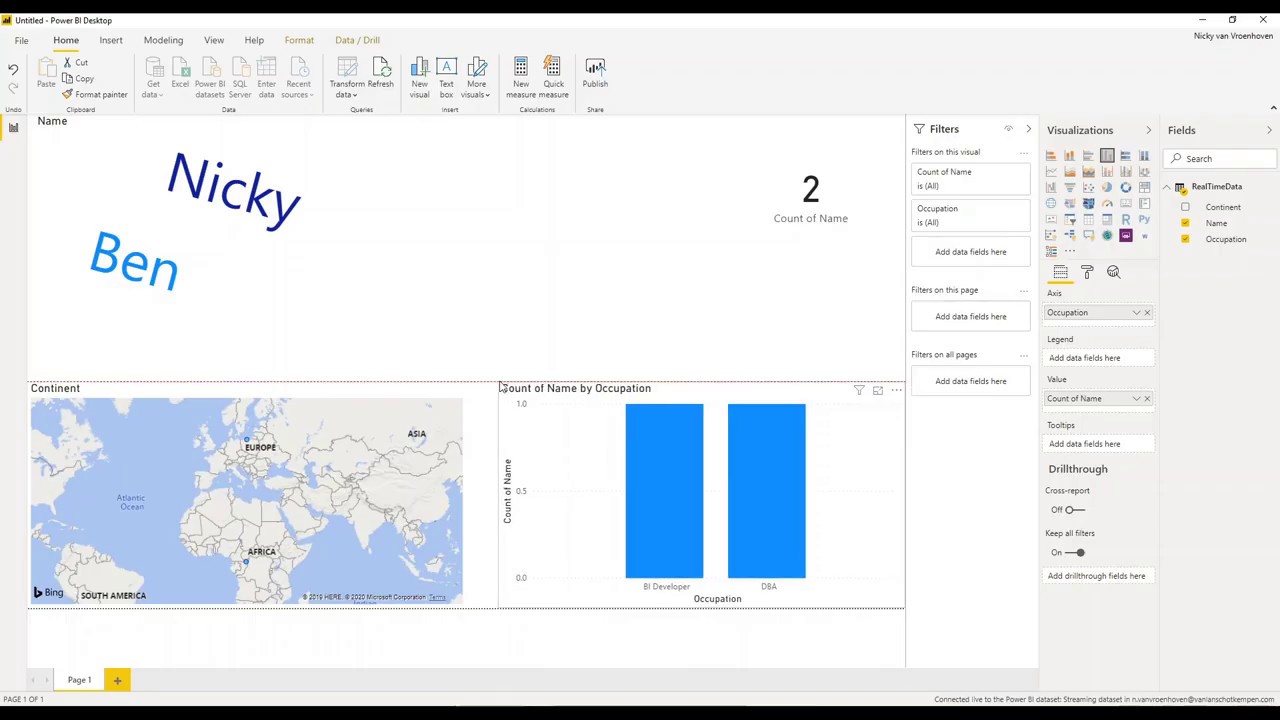The height and width of the screenshot is (720, 1280).
Task: Create a Quick measure
Action: point(553,77)
